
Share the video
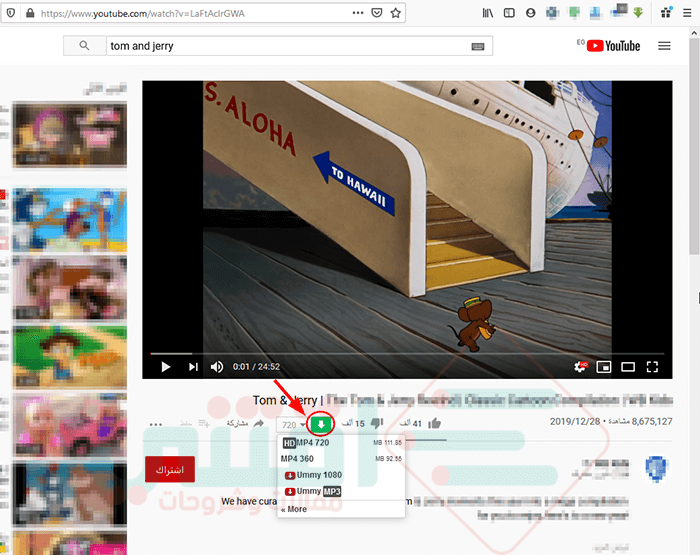[x=245, y=423]
